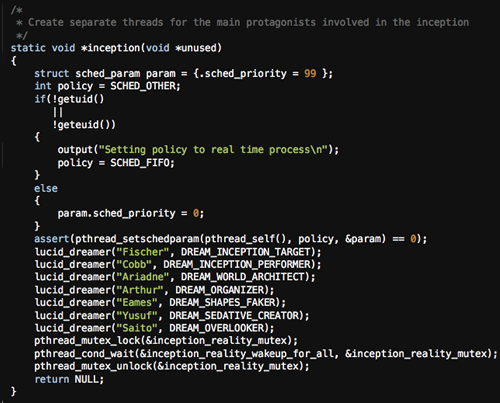The height and width of the screenshot is (403, 500).
Task: Click the string "Setting policy to real time process\n"
Action: click(x=213, y=150)
